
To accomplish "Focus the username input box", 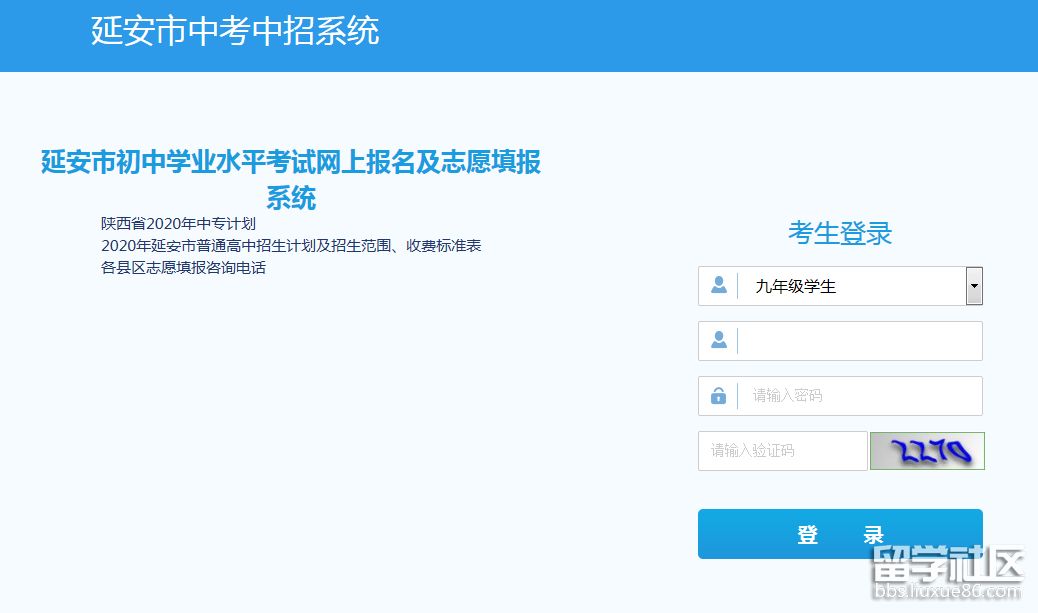I will pyautogui.click(x=858, y=341).
